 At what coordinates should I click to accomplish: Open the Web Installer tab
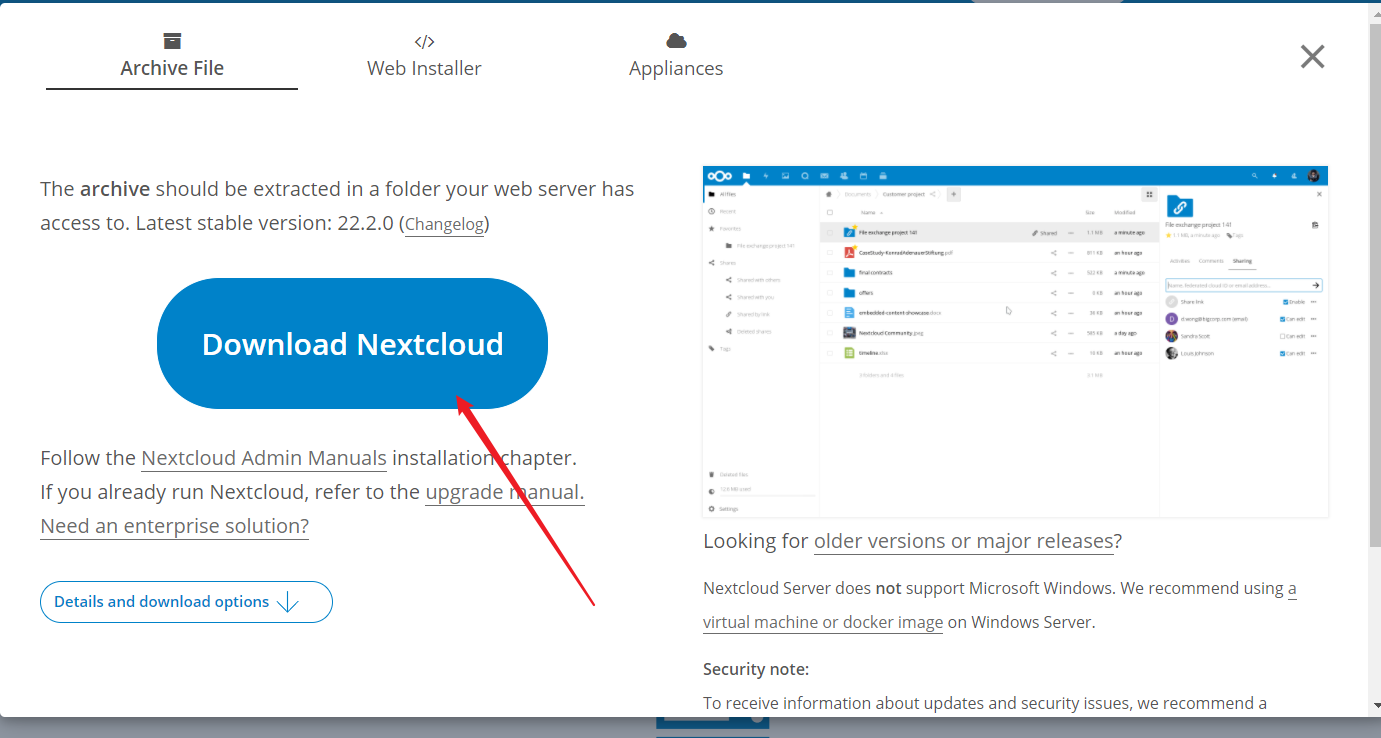424,56
